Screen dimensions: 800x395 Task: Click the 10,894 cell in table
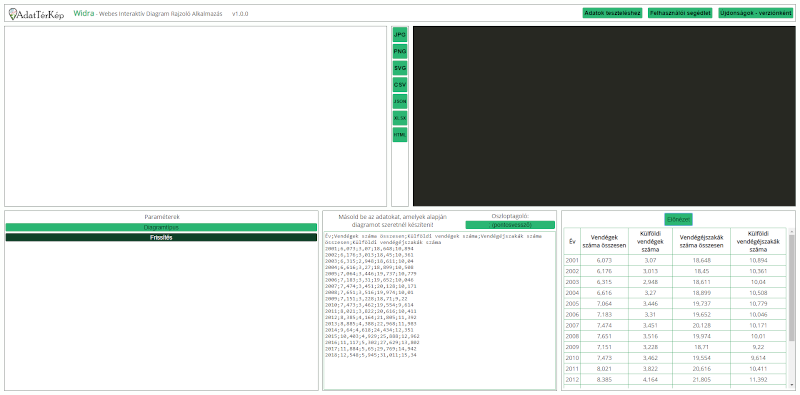click(759, 260)
